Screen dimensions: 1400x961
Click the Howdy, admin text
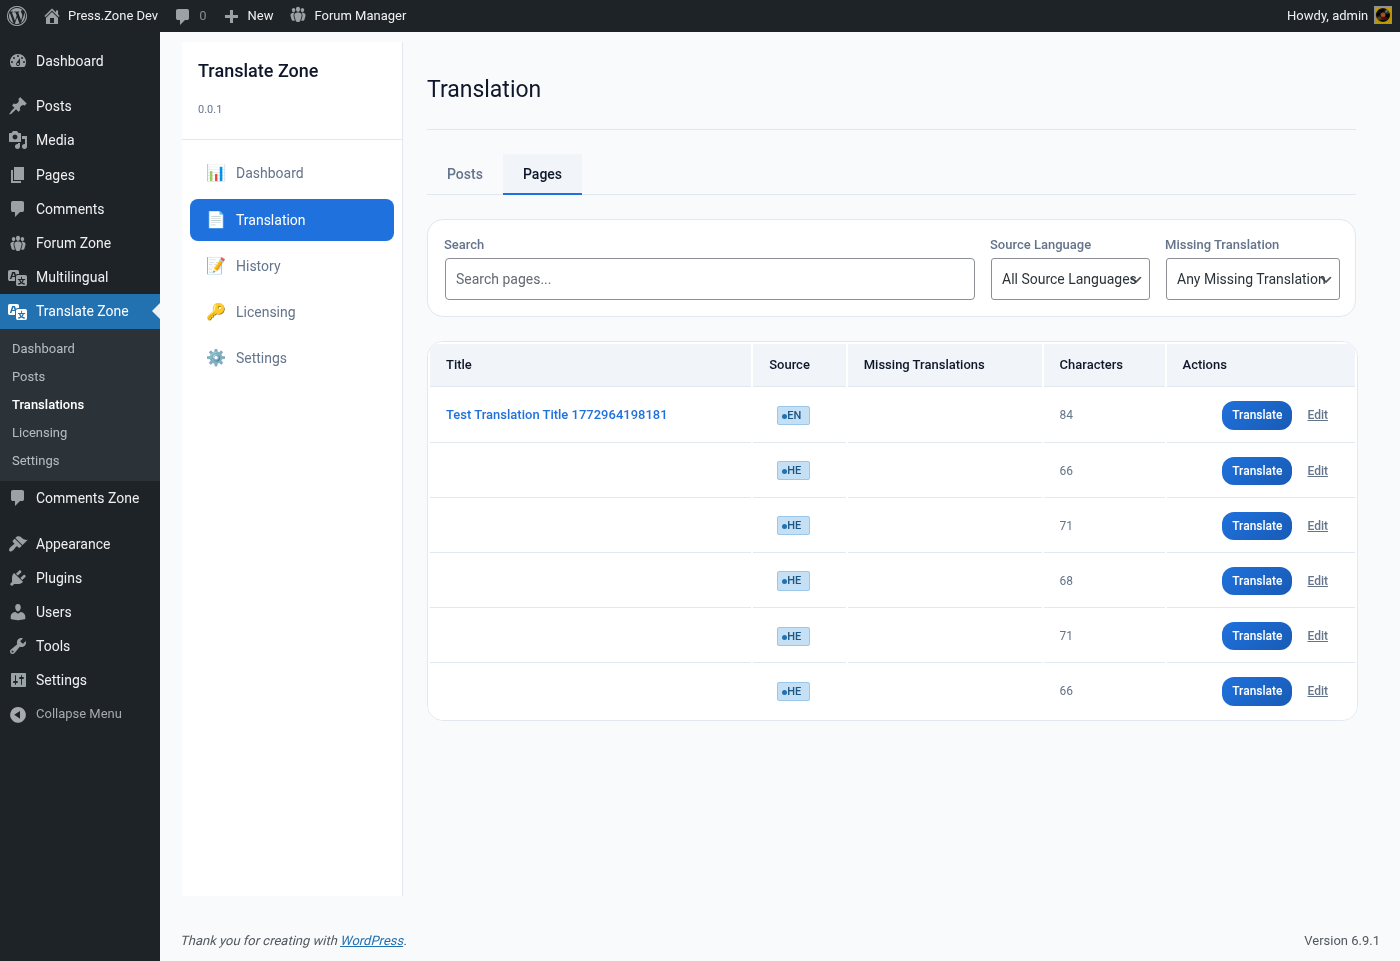pyautogui.click(x=1327, y=16)
